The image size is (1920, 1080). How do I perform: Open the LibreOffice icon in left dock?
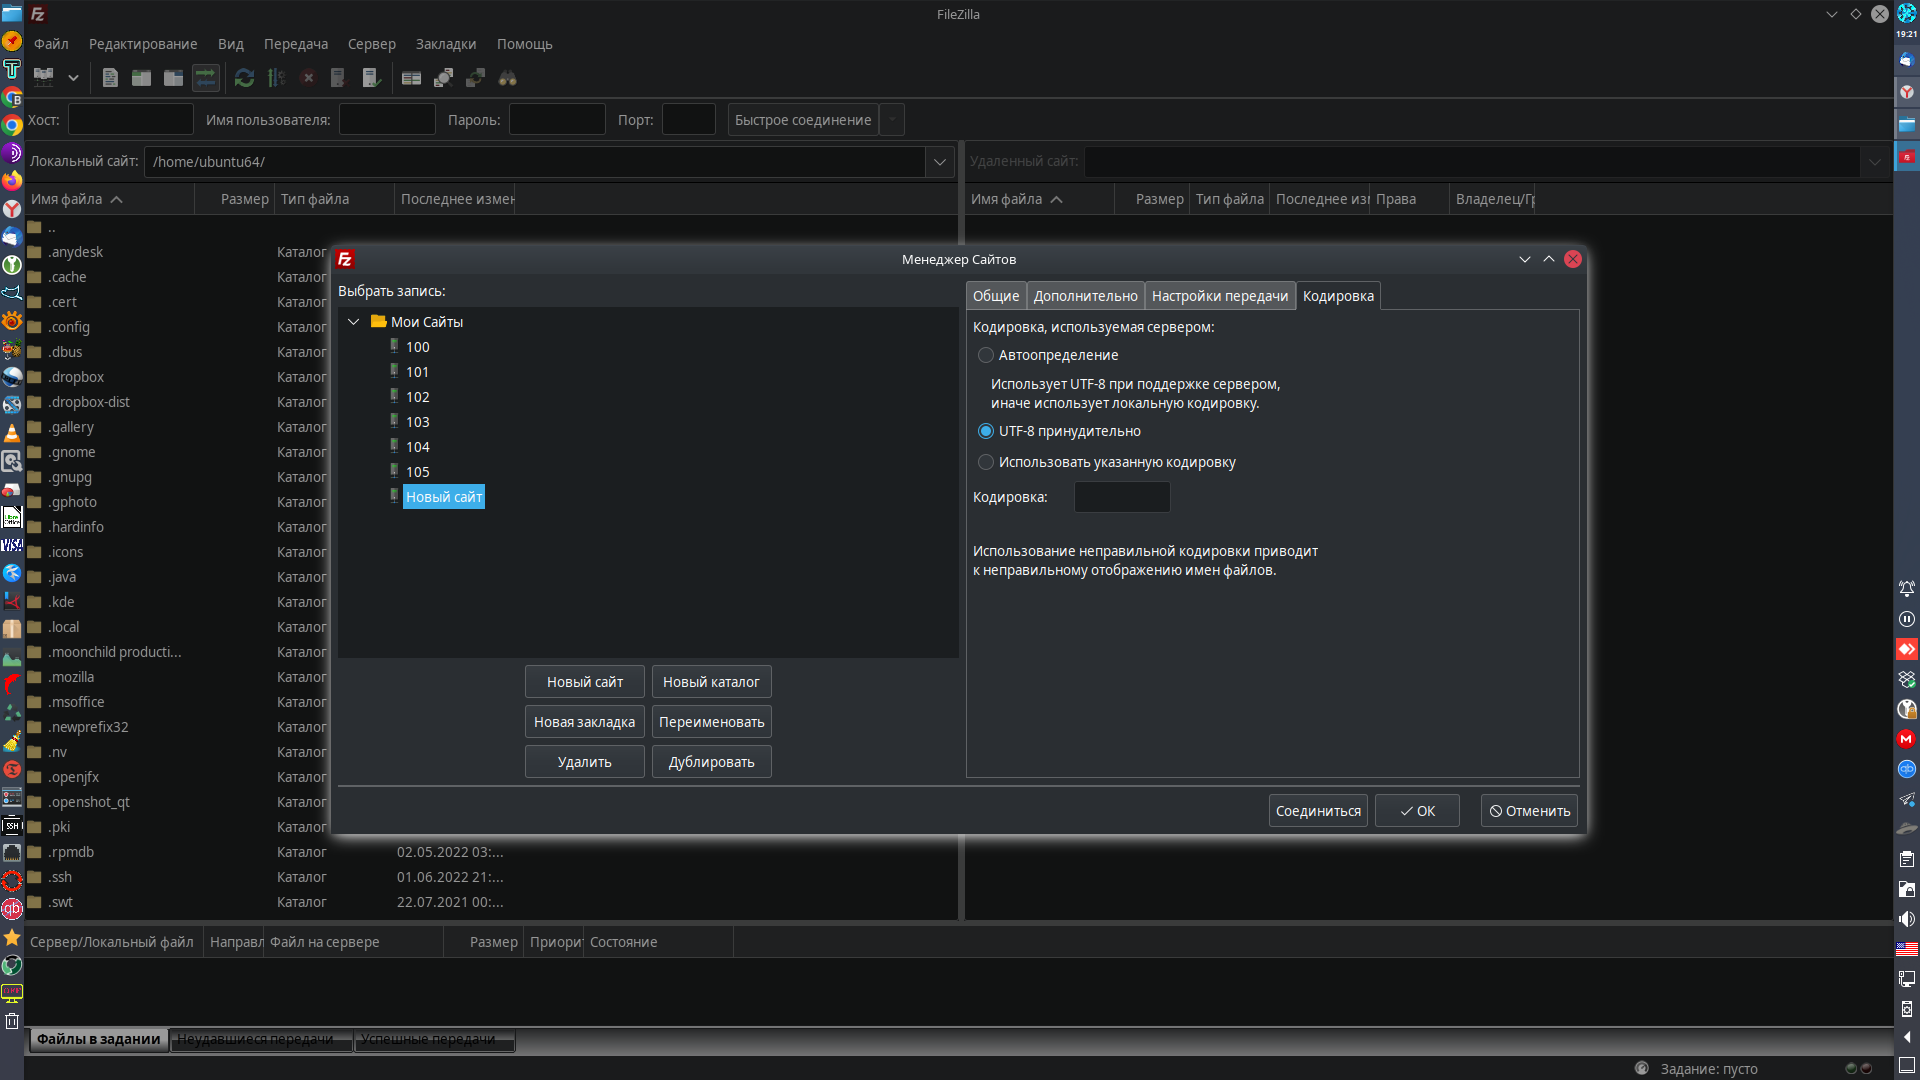[12, 517]
